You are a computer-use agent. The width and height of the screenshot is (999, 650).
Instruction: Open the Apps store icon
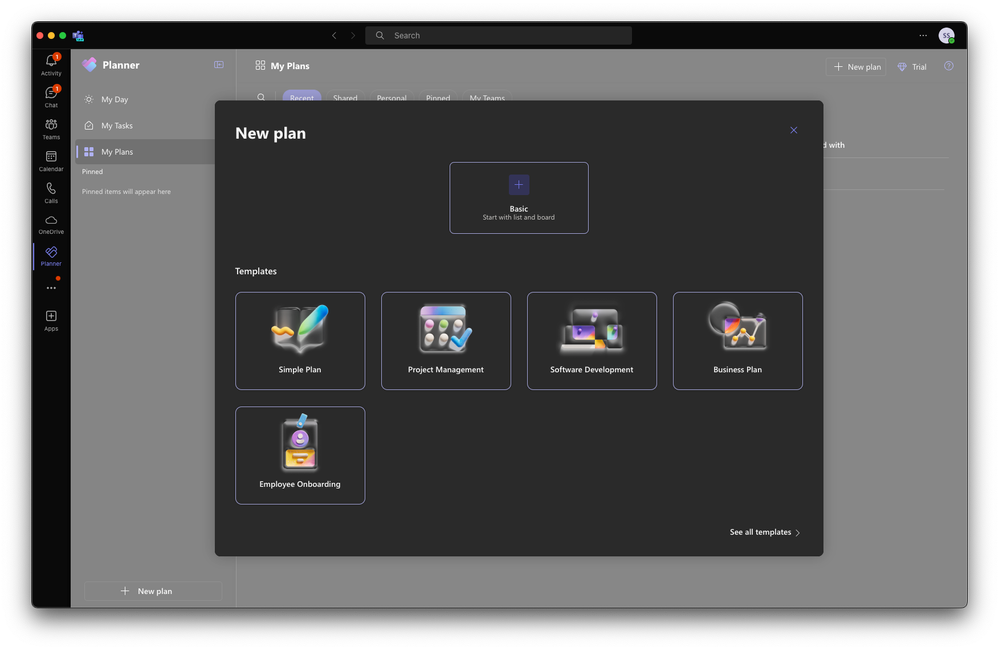51,320
